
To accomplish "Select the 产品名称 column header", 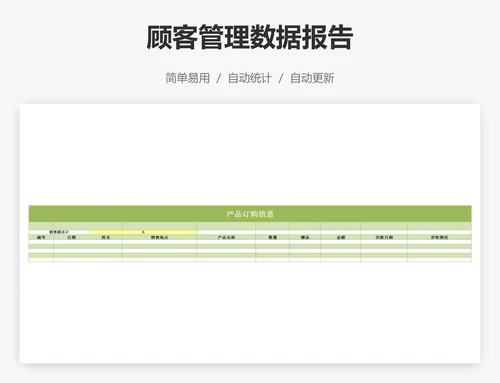I will (x=226, y=237).
